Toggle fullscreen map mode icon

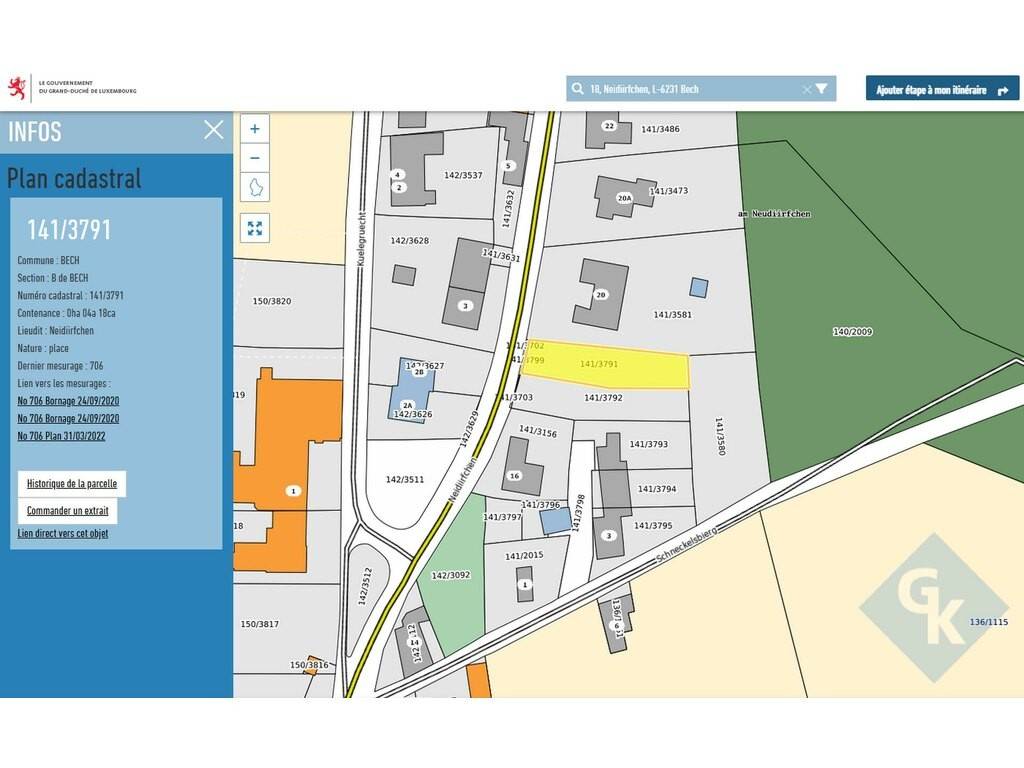(x=255, y=228)
